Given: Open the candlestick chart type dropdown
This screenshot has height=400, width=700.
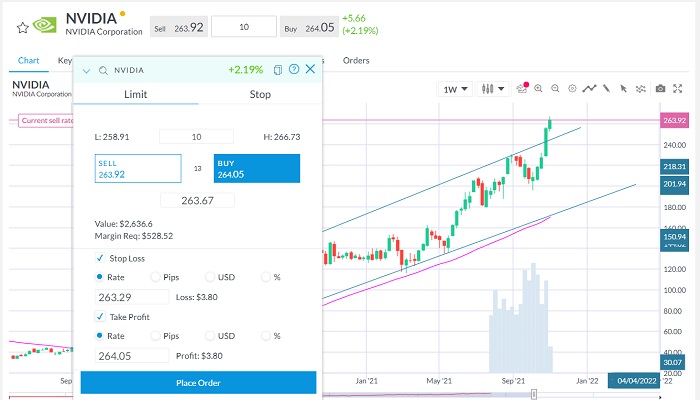Looking at the screenshot, I should pyautogui.click(x=492, y=89).
